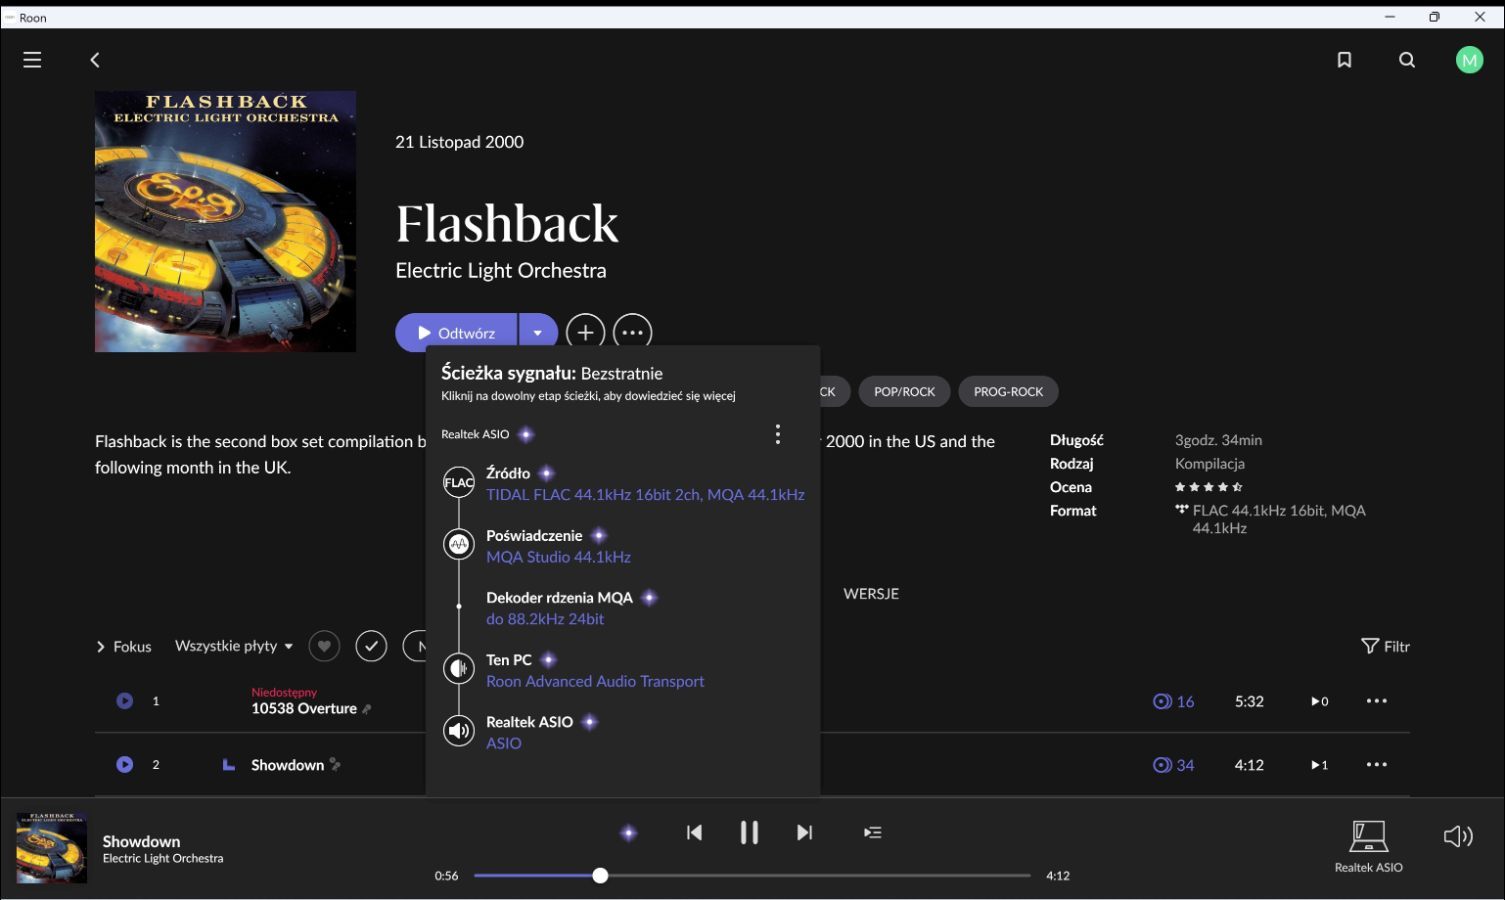Open more options for 10538 Overture row

[x=1377, y=701]
